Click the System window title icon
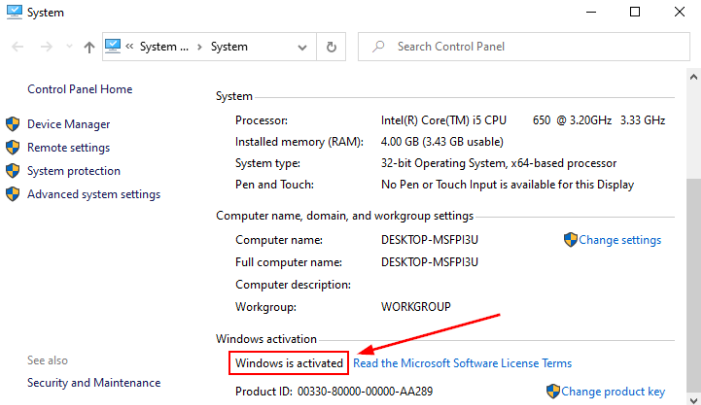 [14, 12]
